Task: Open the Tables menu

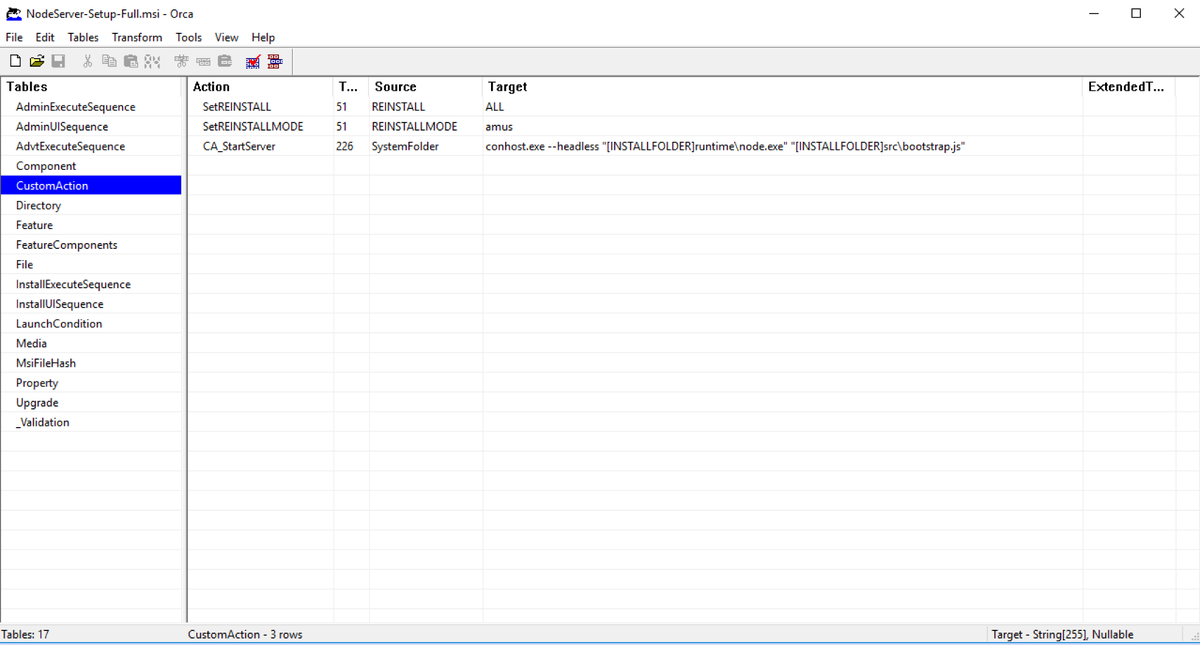Action: pos(82,37)
